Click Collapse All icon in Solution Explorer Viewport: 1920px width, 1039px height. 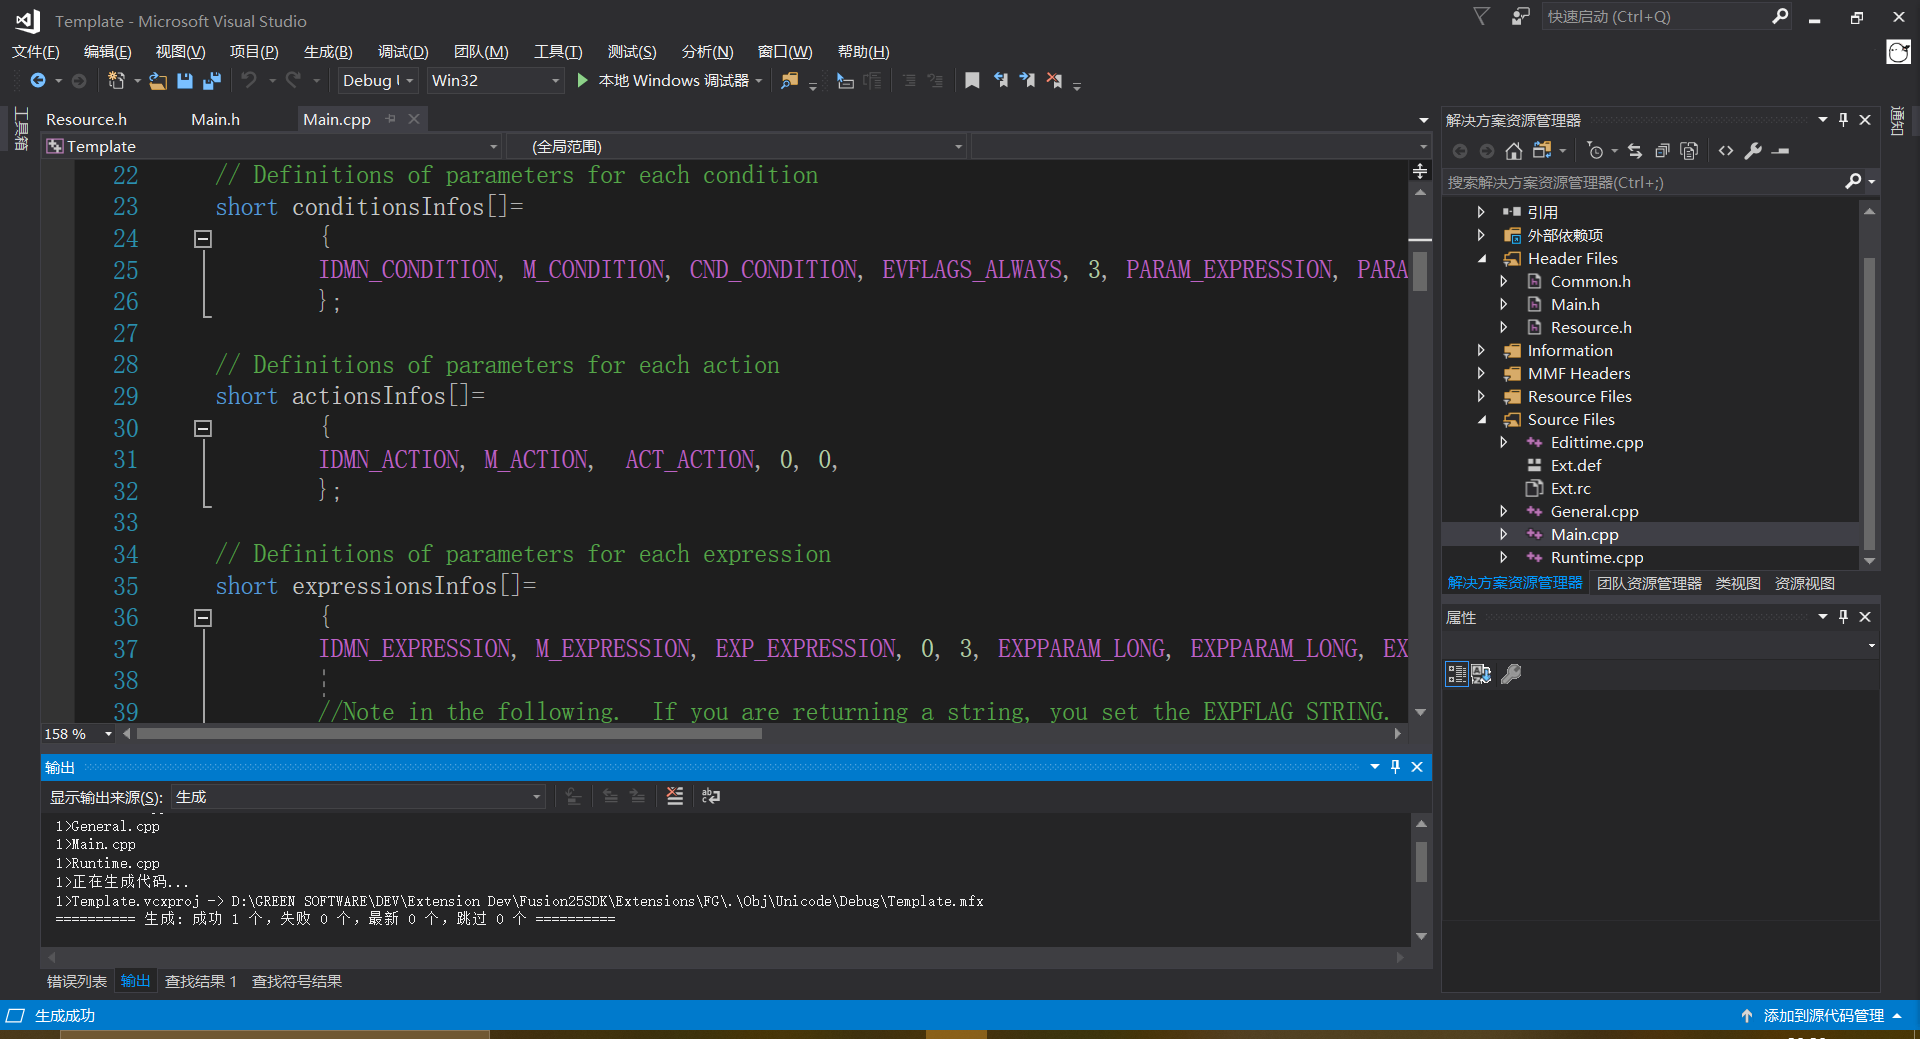tap(1662, 151)
